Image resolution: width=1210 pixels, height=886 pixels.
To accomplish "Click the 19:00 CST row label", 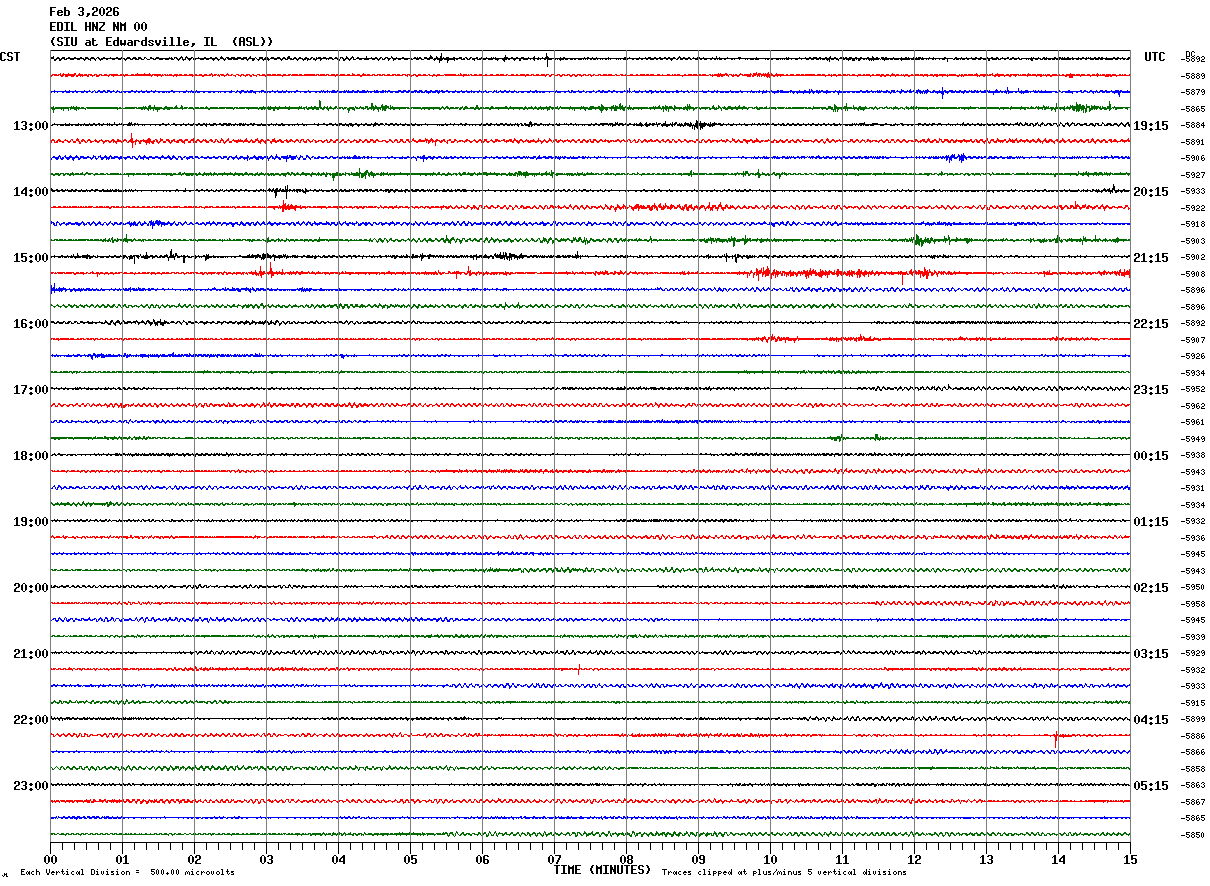I will 30,522.
